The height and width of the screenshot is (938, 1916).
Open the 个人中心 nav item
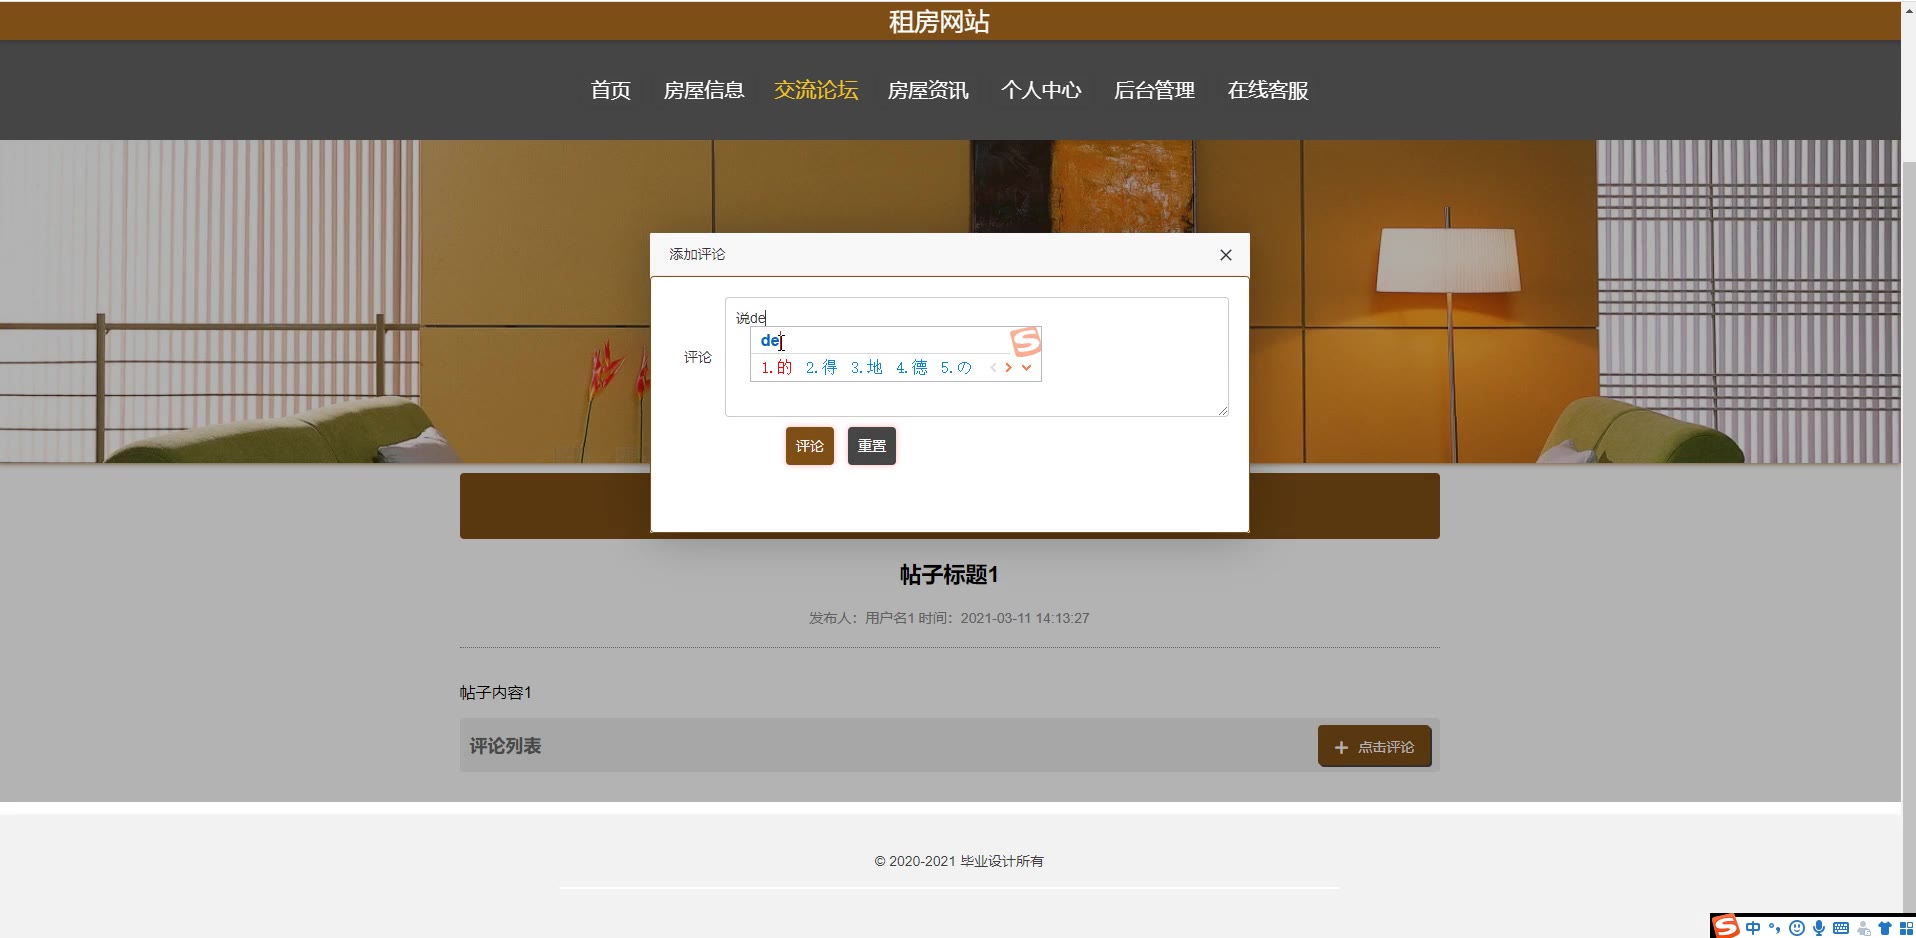click(1041, 90)
